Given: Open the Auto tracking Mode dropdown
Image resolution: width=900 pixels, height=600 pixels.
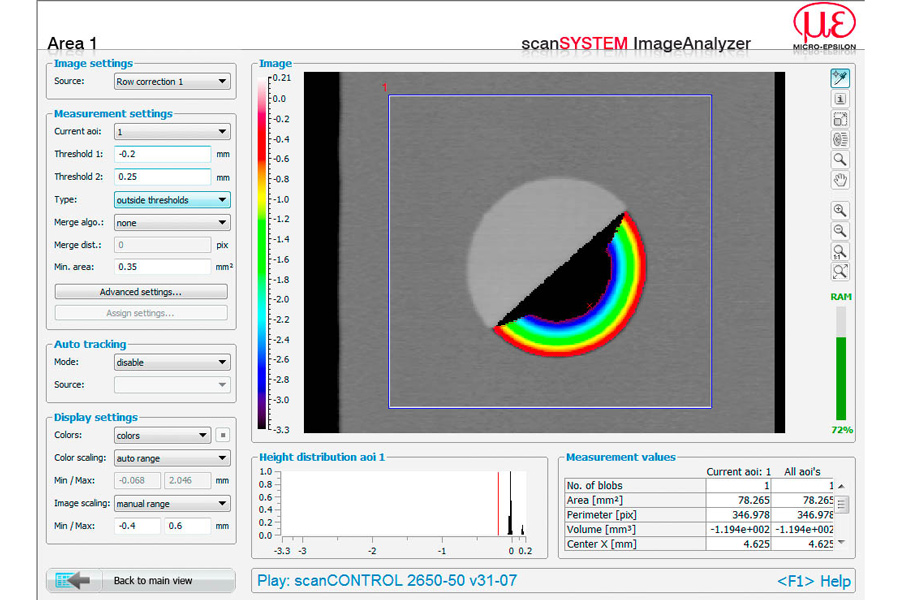Looking at the screenshot, I should pos(172,362).
